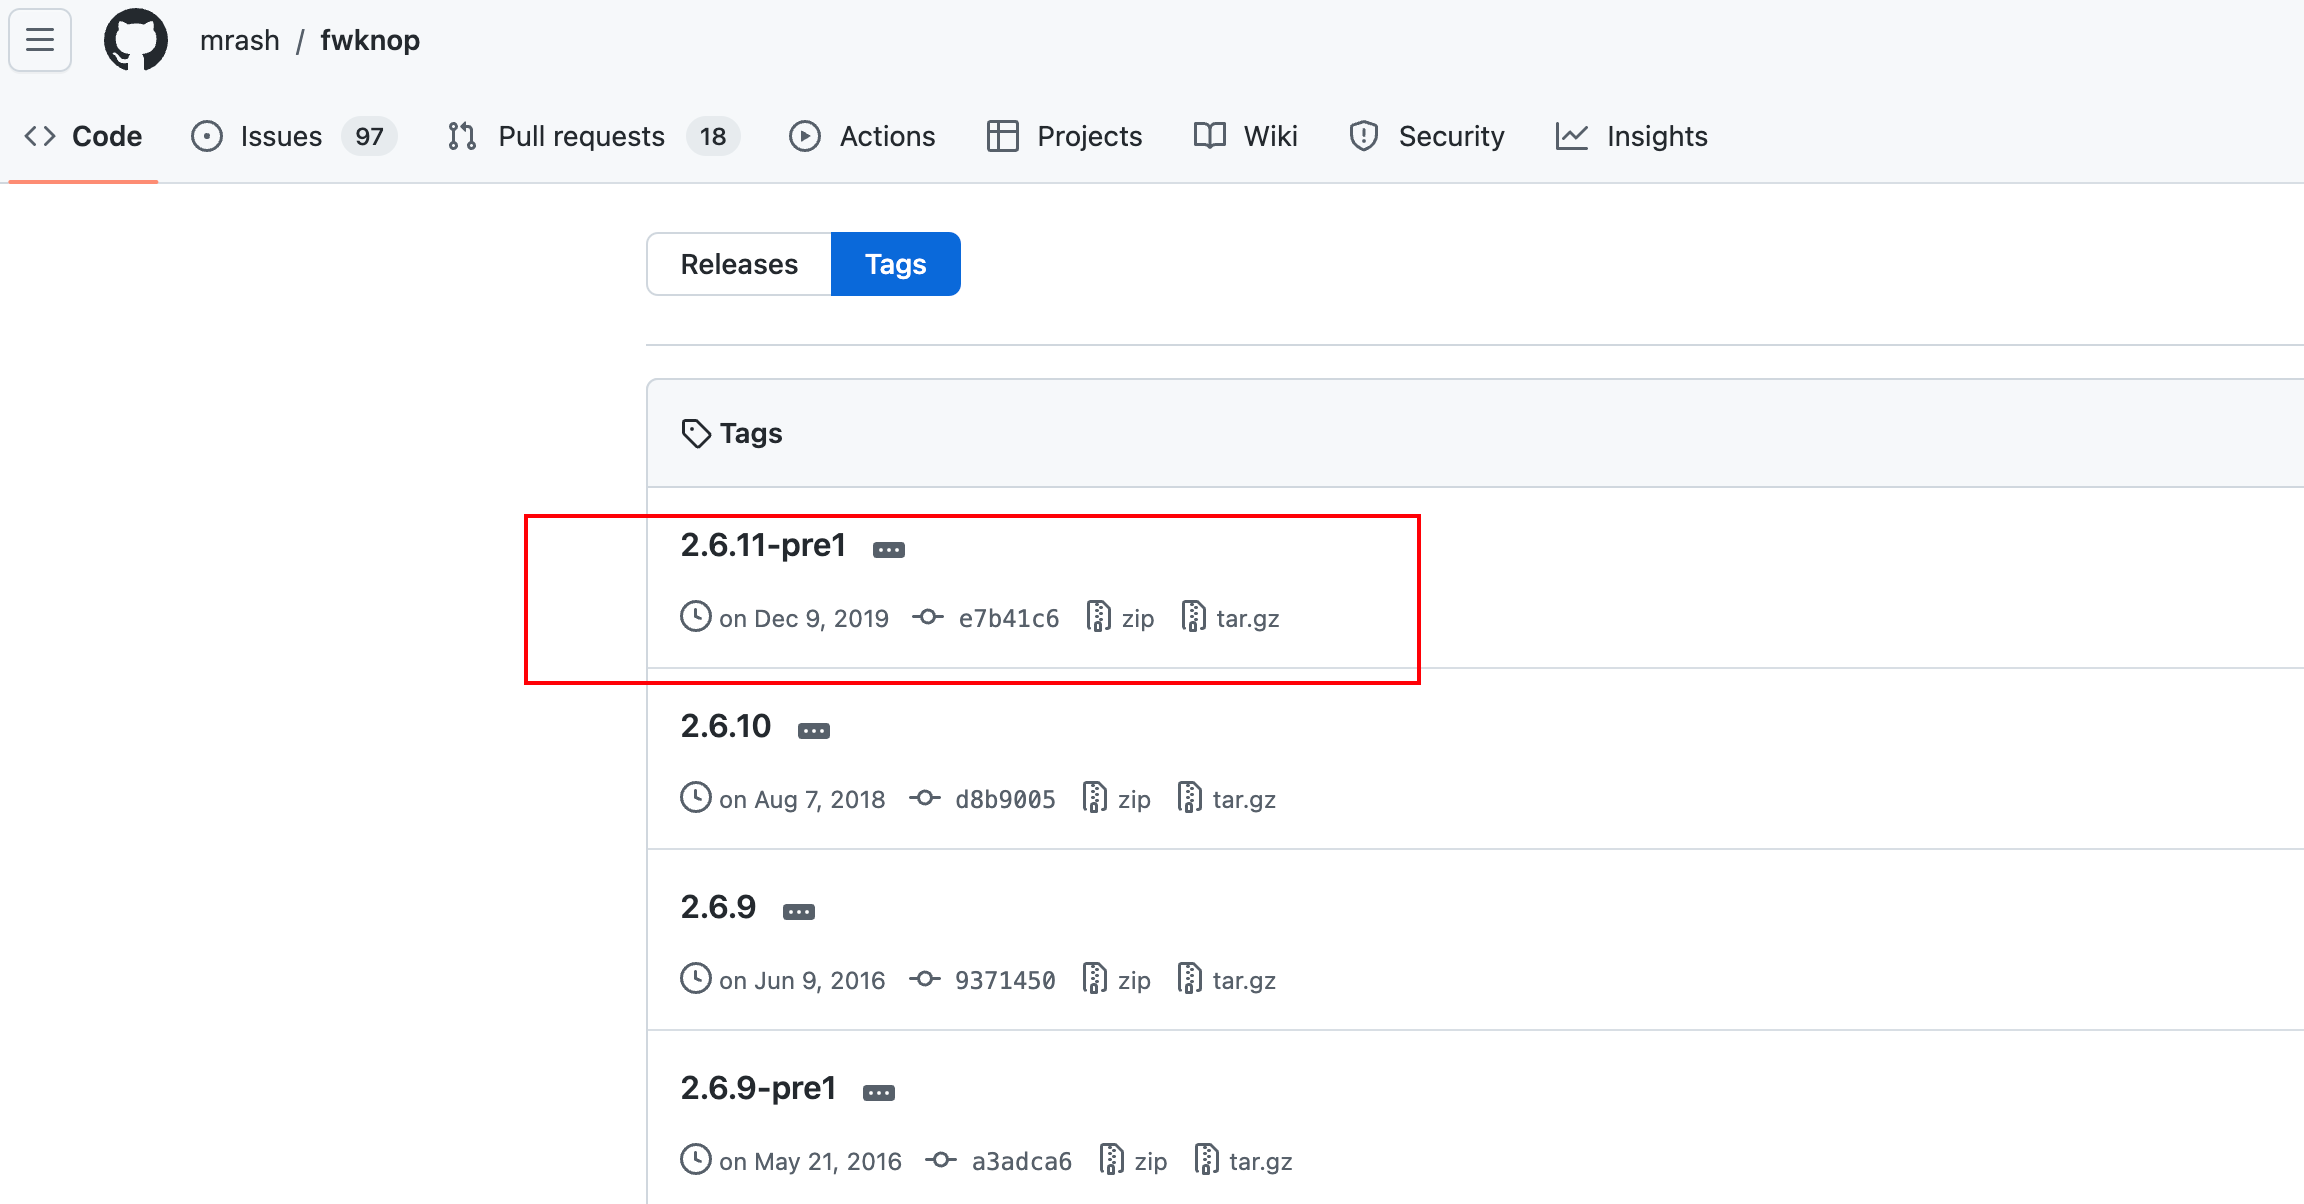The image size is (2304, 1204).
Task: Open the hamburger navigation menu
Action: (x=40, y=40)
